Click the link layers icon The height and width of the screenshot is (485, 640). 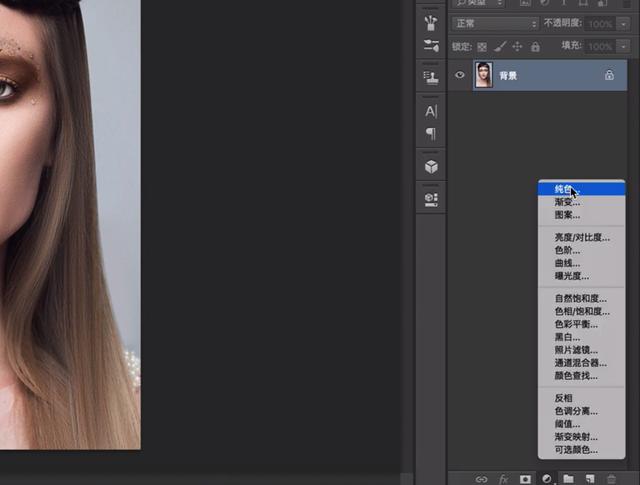[x=481, y=479]
